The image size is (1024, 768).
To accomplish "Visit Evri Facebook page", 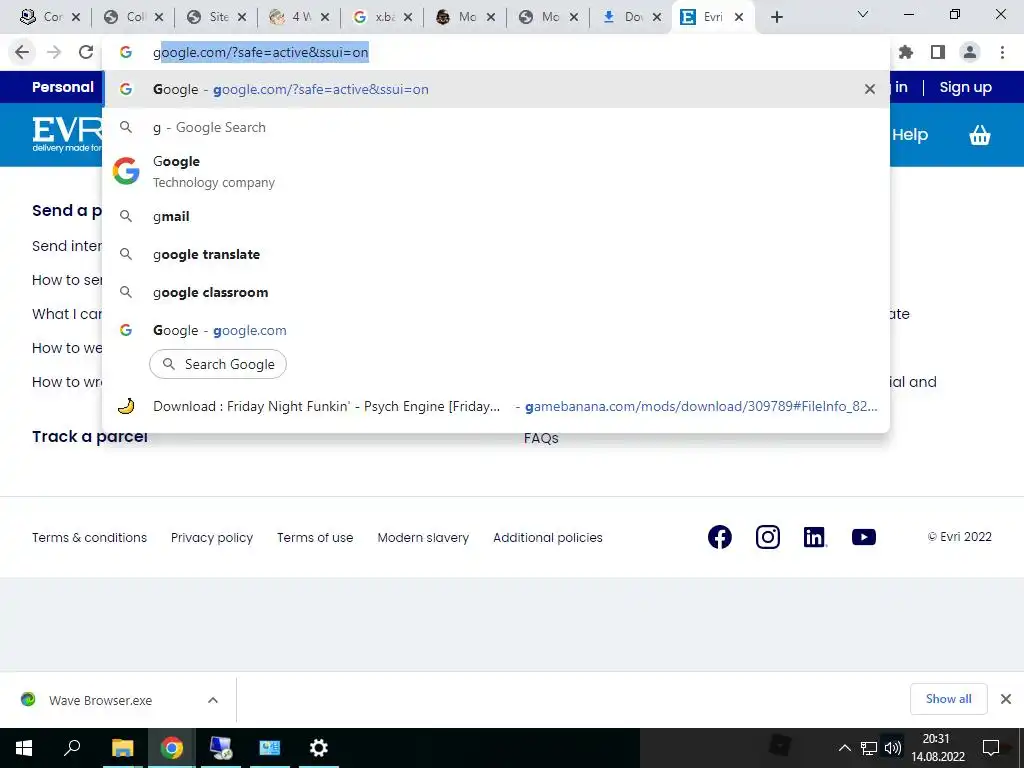I will click(x=720, y=537).
